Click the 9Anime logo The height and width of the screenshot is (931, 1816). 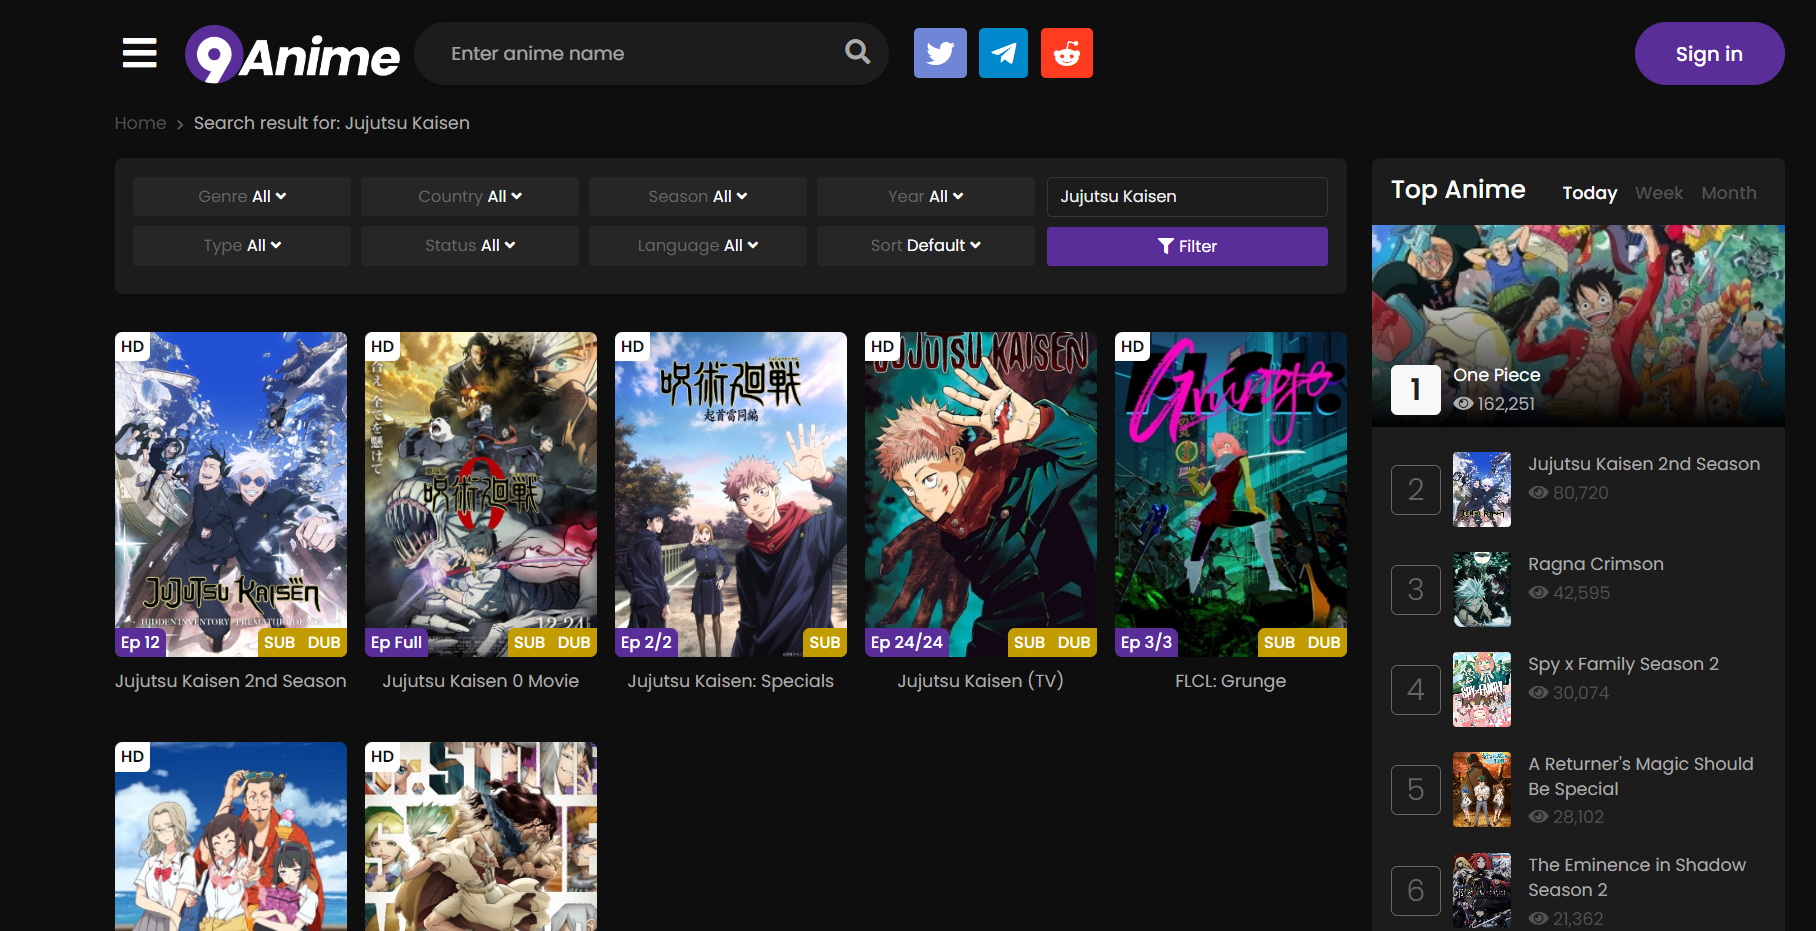coord(292,55)
